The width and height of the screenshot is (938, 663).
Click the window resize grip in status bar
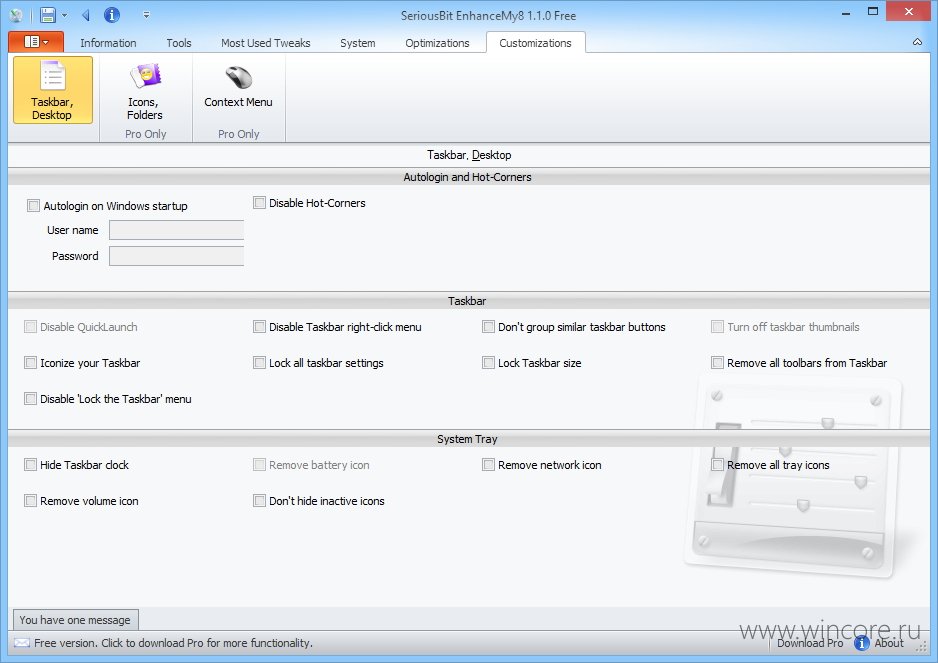pos(921,647)
